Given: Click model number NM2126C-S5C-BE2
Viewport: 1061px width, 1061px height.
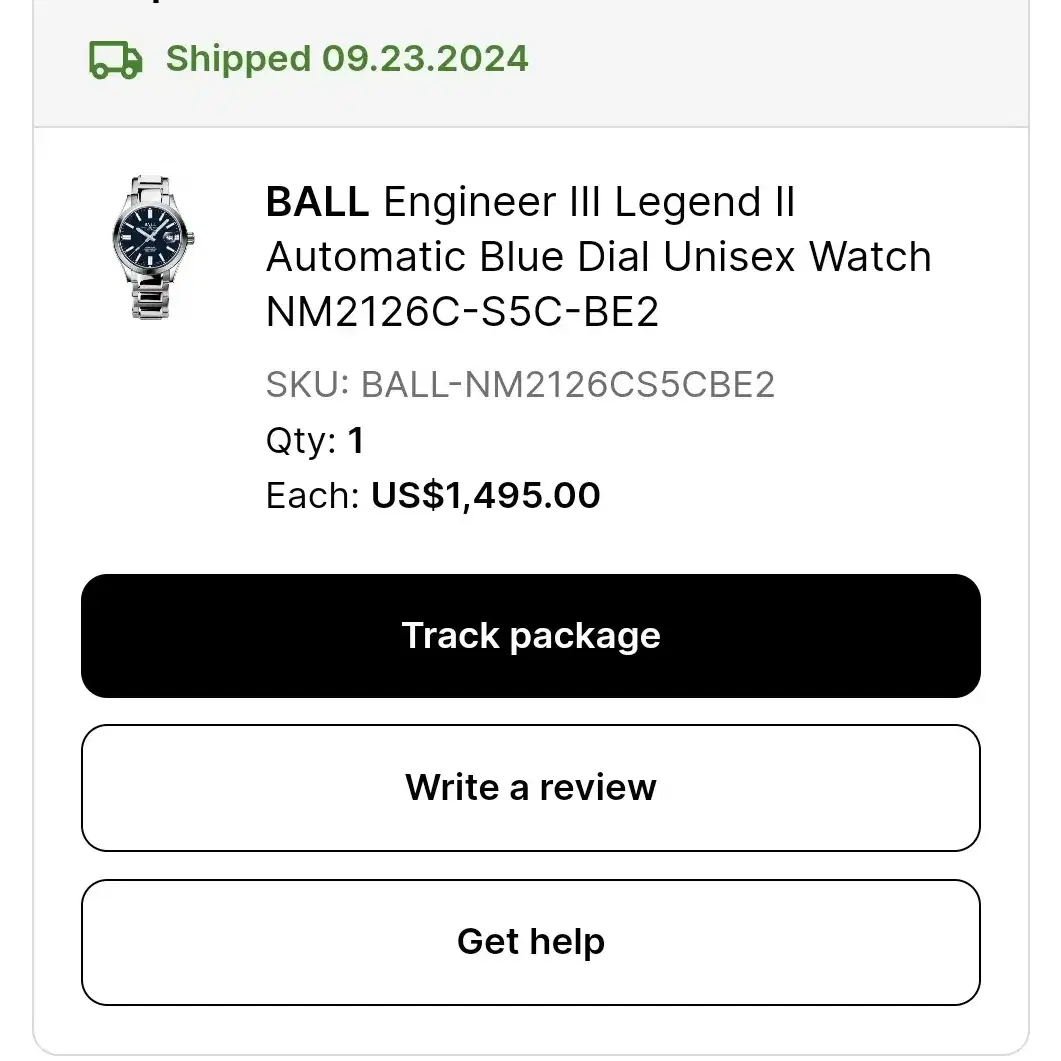Looking at the screenshot, I should click(x=462, y=311).
